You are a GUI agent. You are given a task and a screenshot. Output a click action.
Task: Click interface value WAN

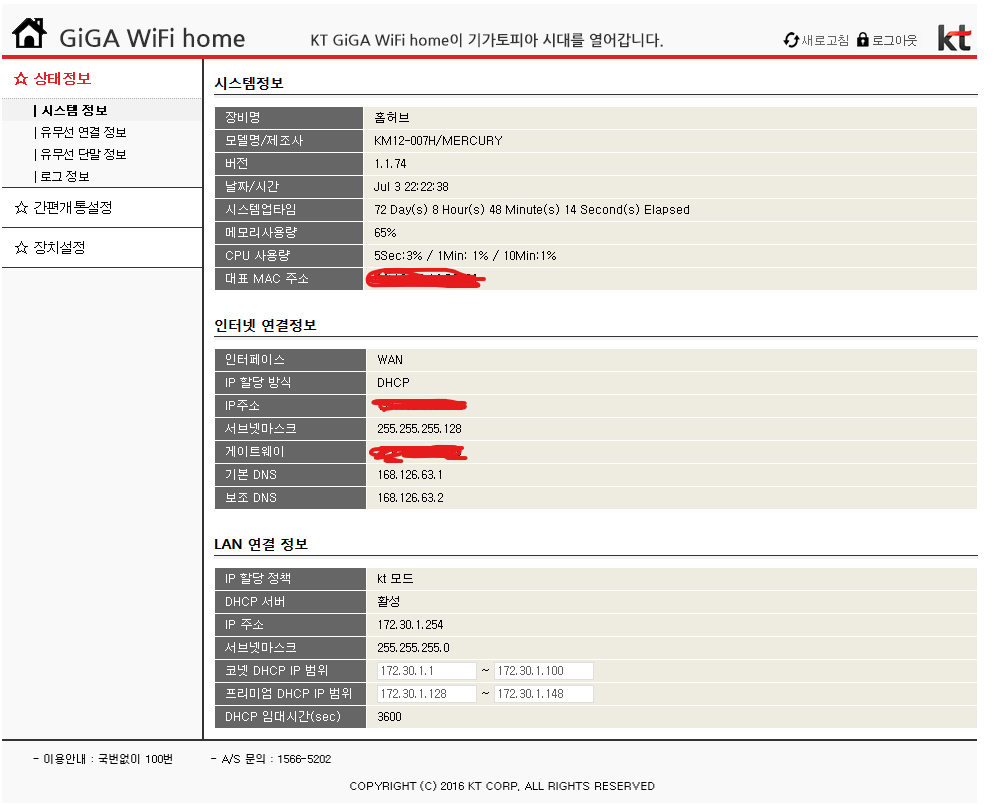click(x=390, y=360)
